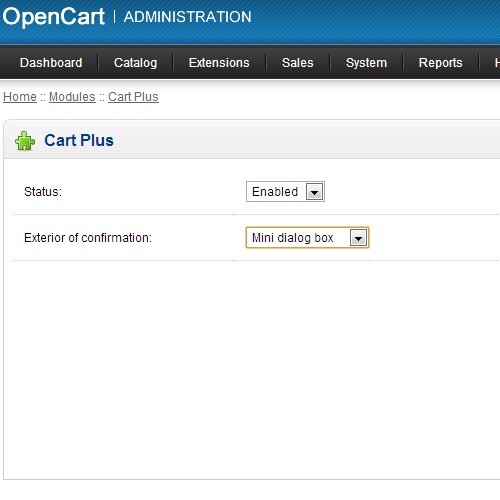Click the OpenCart logo

pos(54,17)
